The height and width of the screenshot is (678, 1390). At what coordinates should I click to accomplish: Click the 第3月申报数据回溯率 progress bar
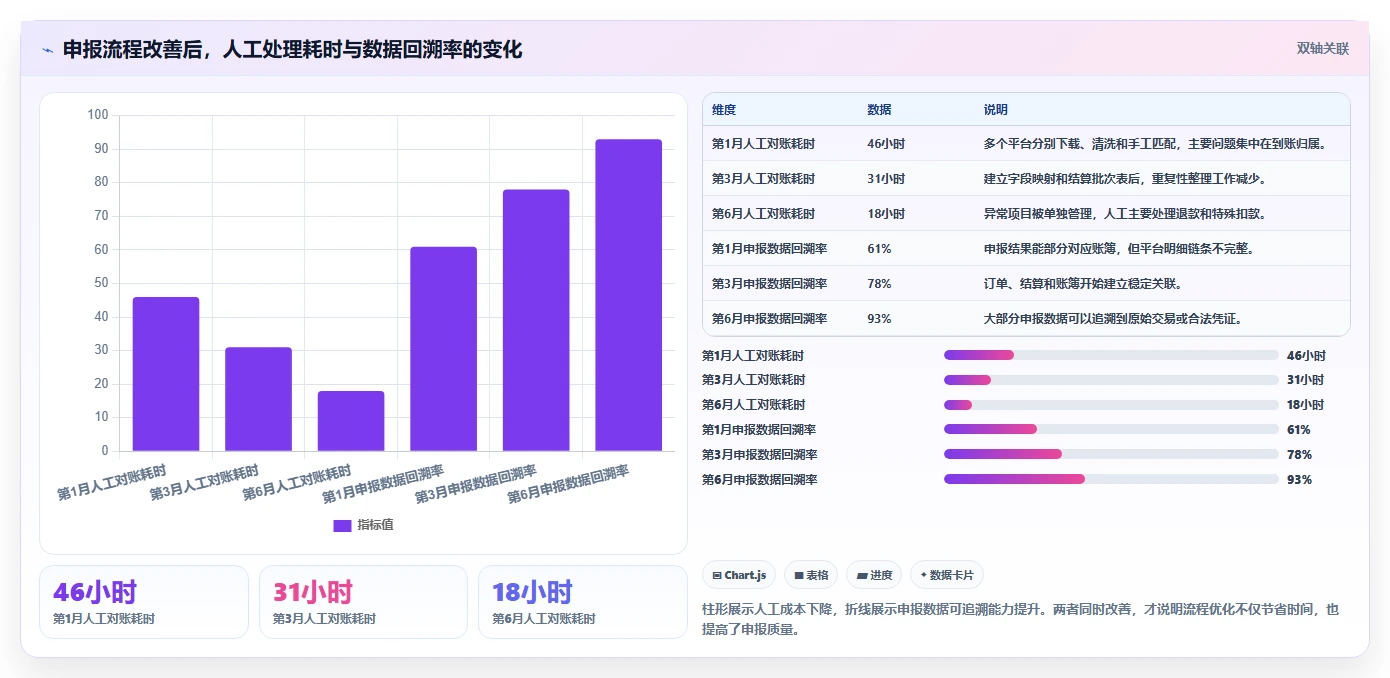click(1111, 454)
